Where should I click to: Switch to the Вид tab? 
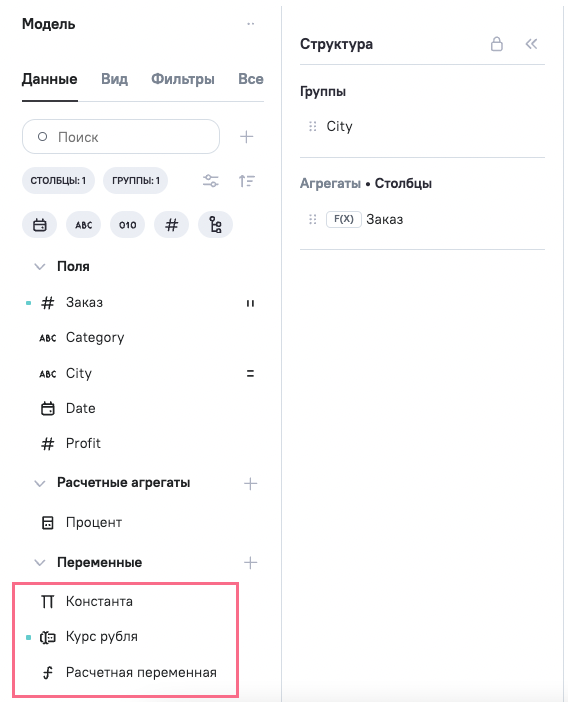click(x=114, y=79)
